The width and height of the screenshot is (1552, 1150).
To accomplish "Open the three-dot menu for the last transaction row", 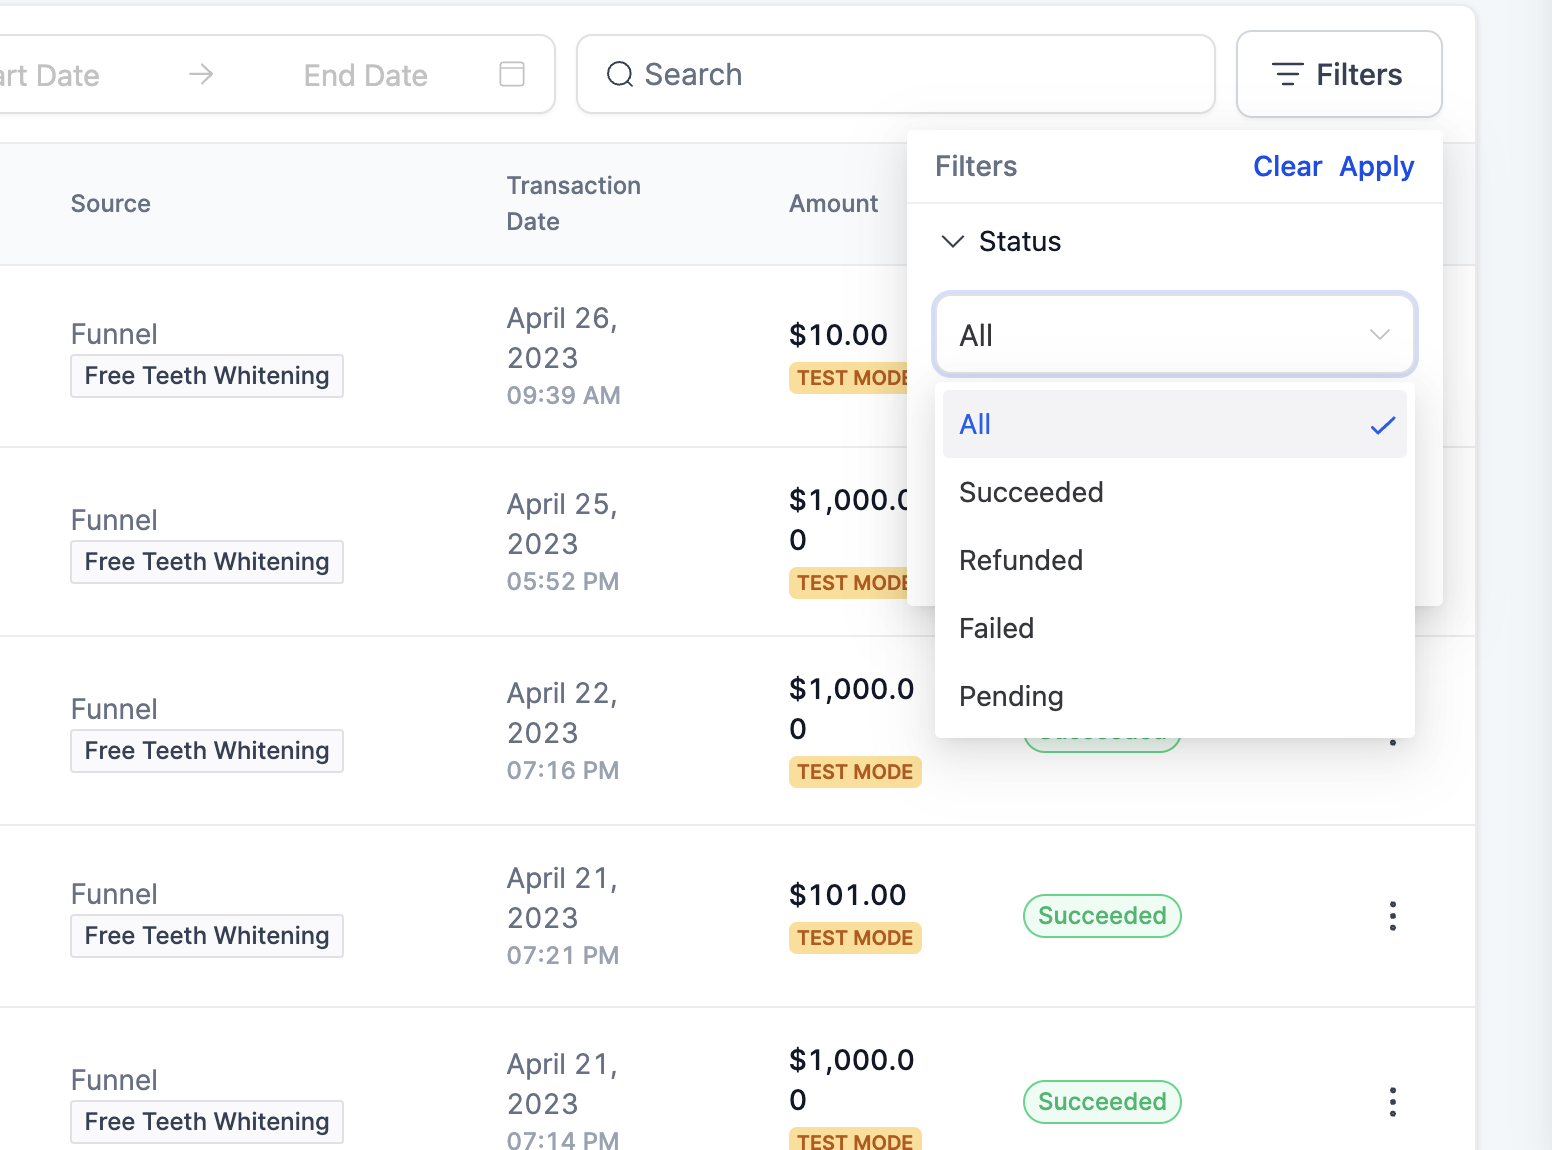I will pos(1392,1102).
